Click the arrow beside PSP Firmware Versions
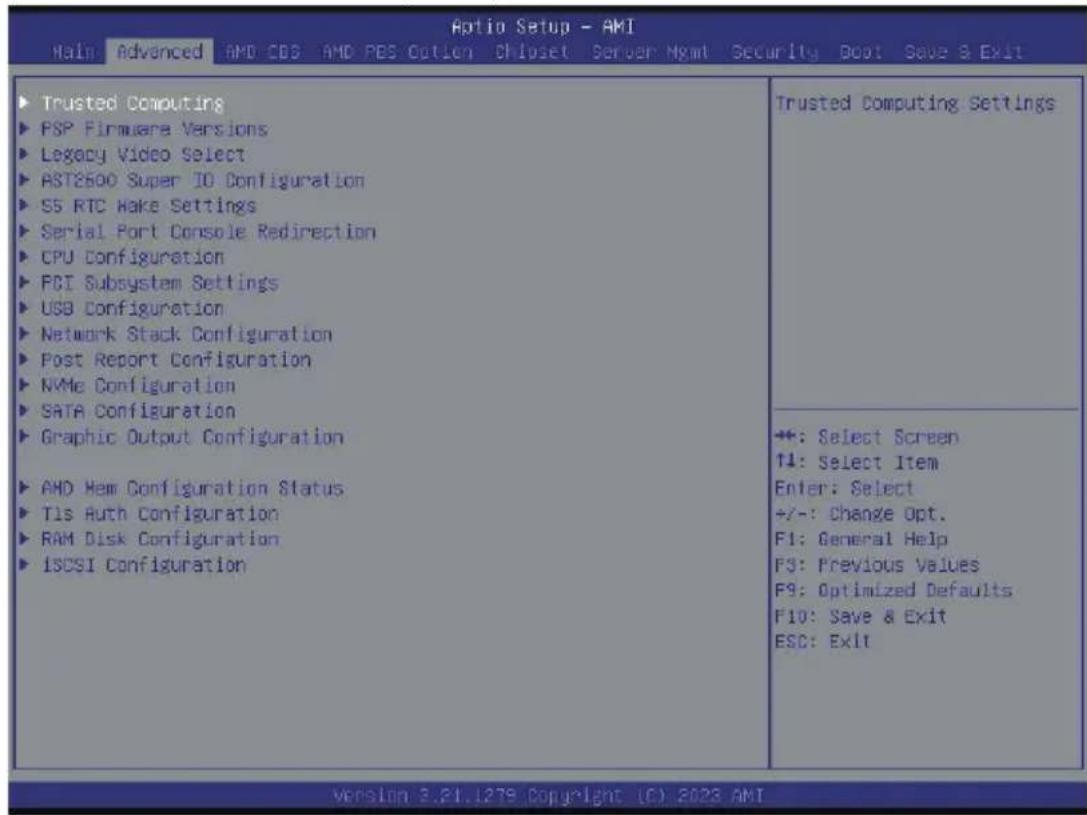 pyautogui.click(x=24, y=128)
